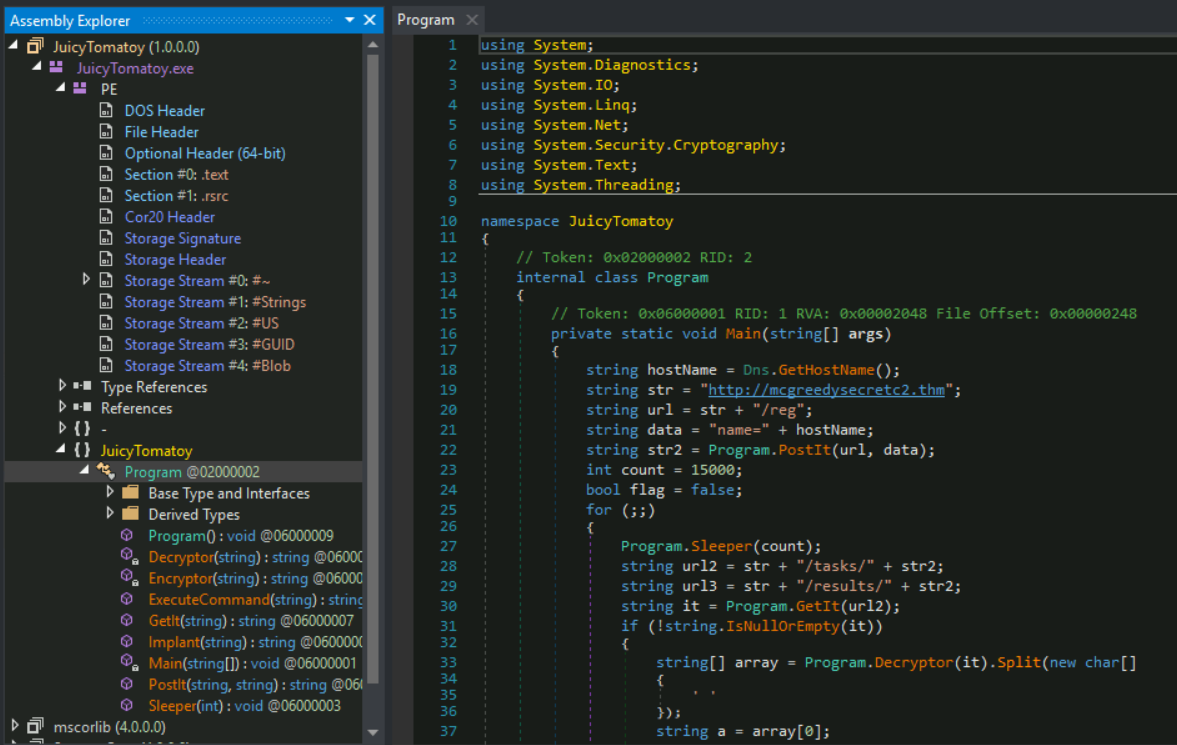
Task: Expand Base Type and Interfaces folder
Action: 110,491
